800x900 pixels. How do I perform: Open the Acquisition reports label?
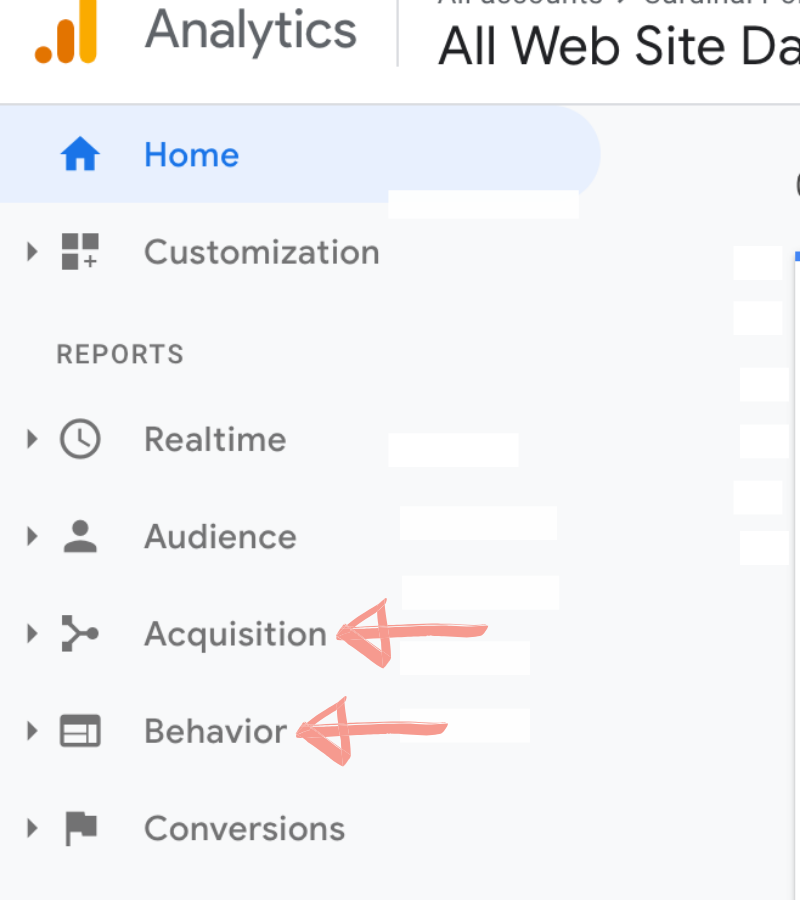[235, 634]
